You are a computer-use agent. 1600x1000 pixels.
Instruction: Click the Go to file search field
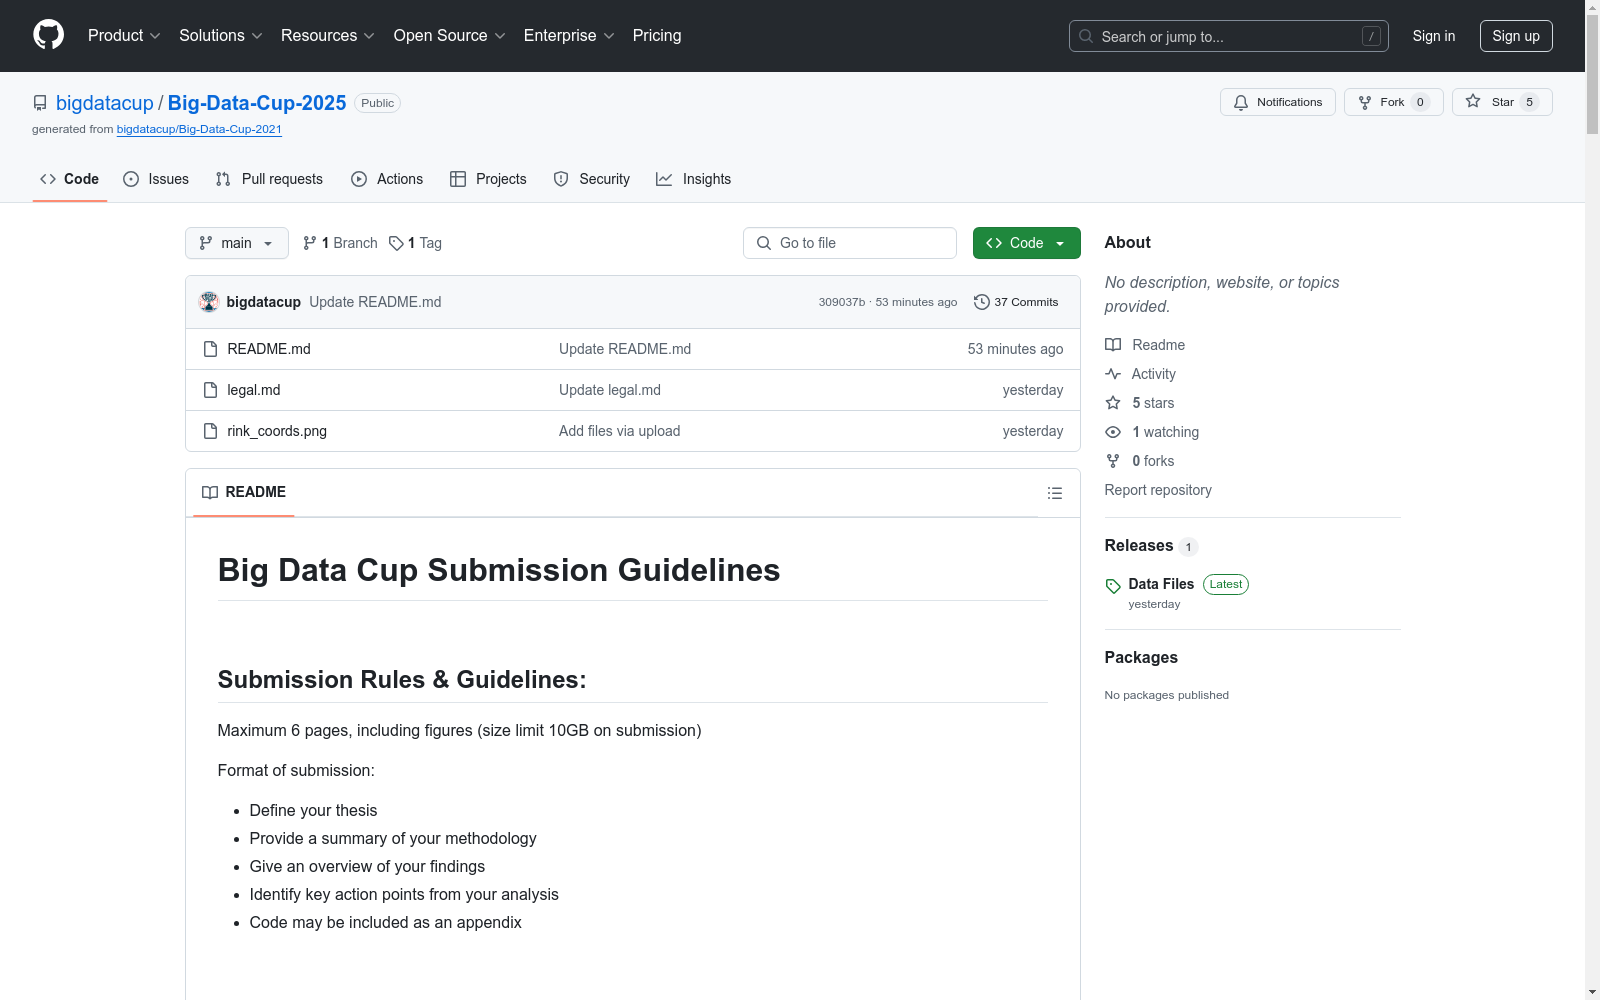coord(850,243)
